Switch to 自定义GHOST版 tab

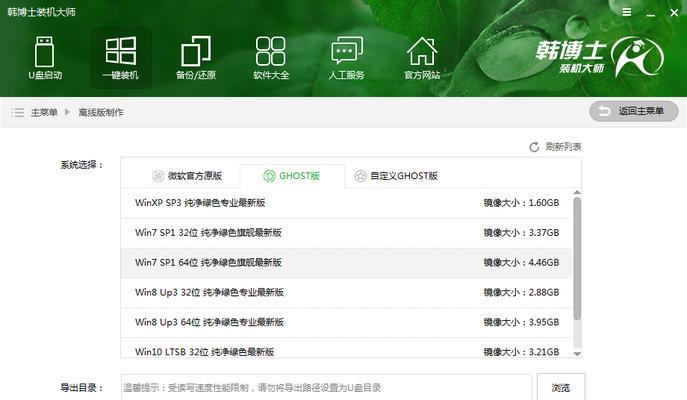[x=397, y=176]
